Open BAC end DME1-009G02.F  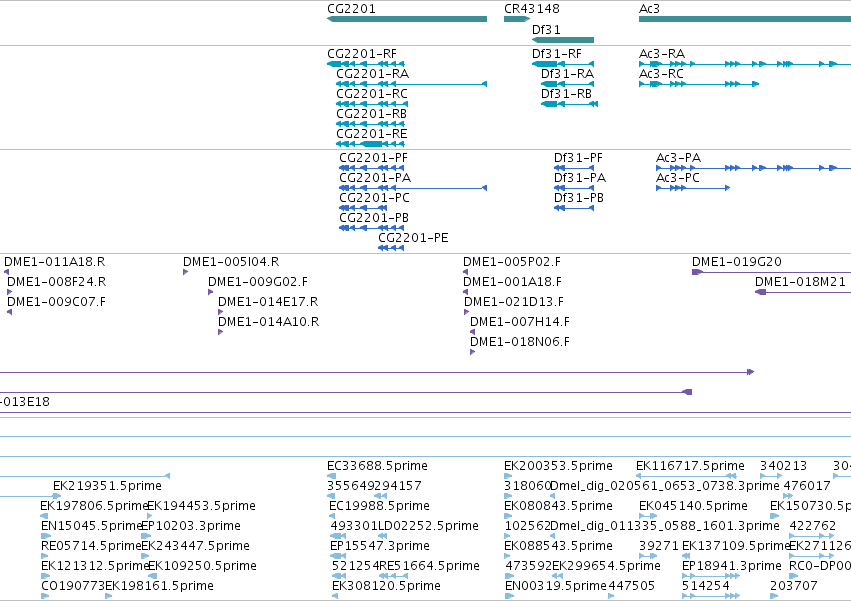click(258, 282)
